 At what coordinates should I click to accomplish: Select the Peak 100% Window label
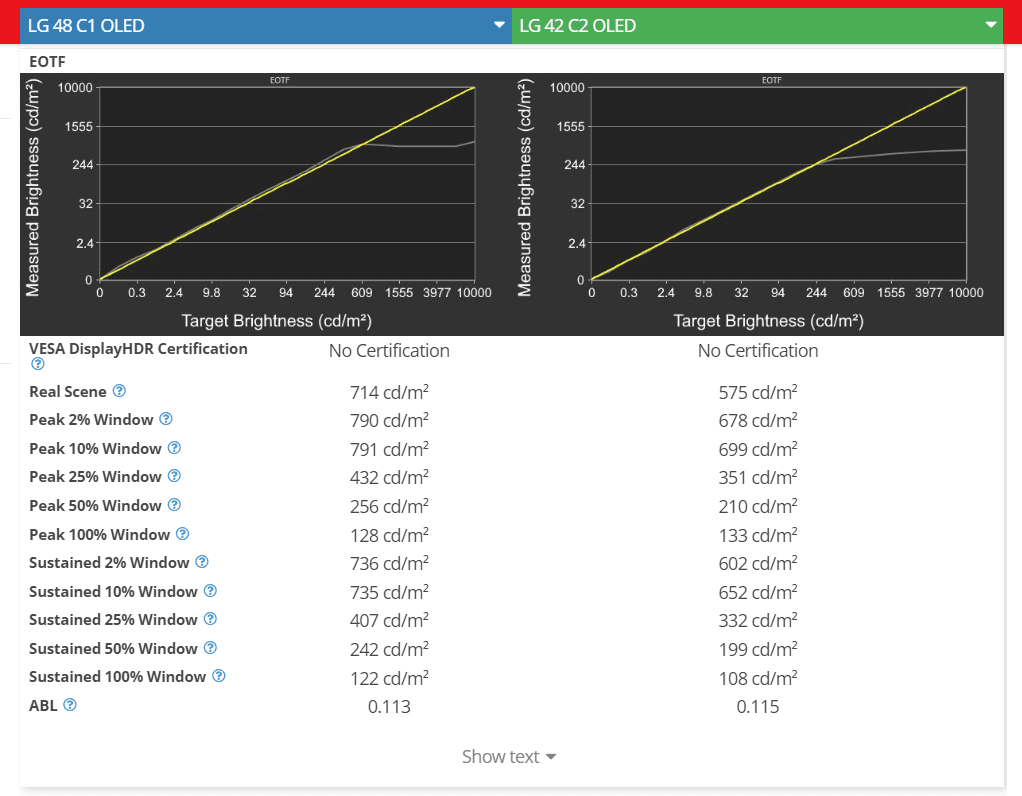100,535
